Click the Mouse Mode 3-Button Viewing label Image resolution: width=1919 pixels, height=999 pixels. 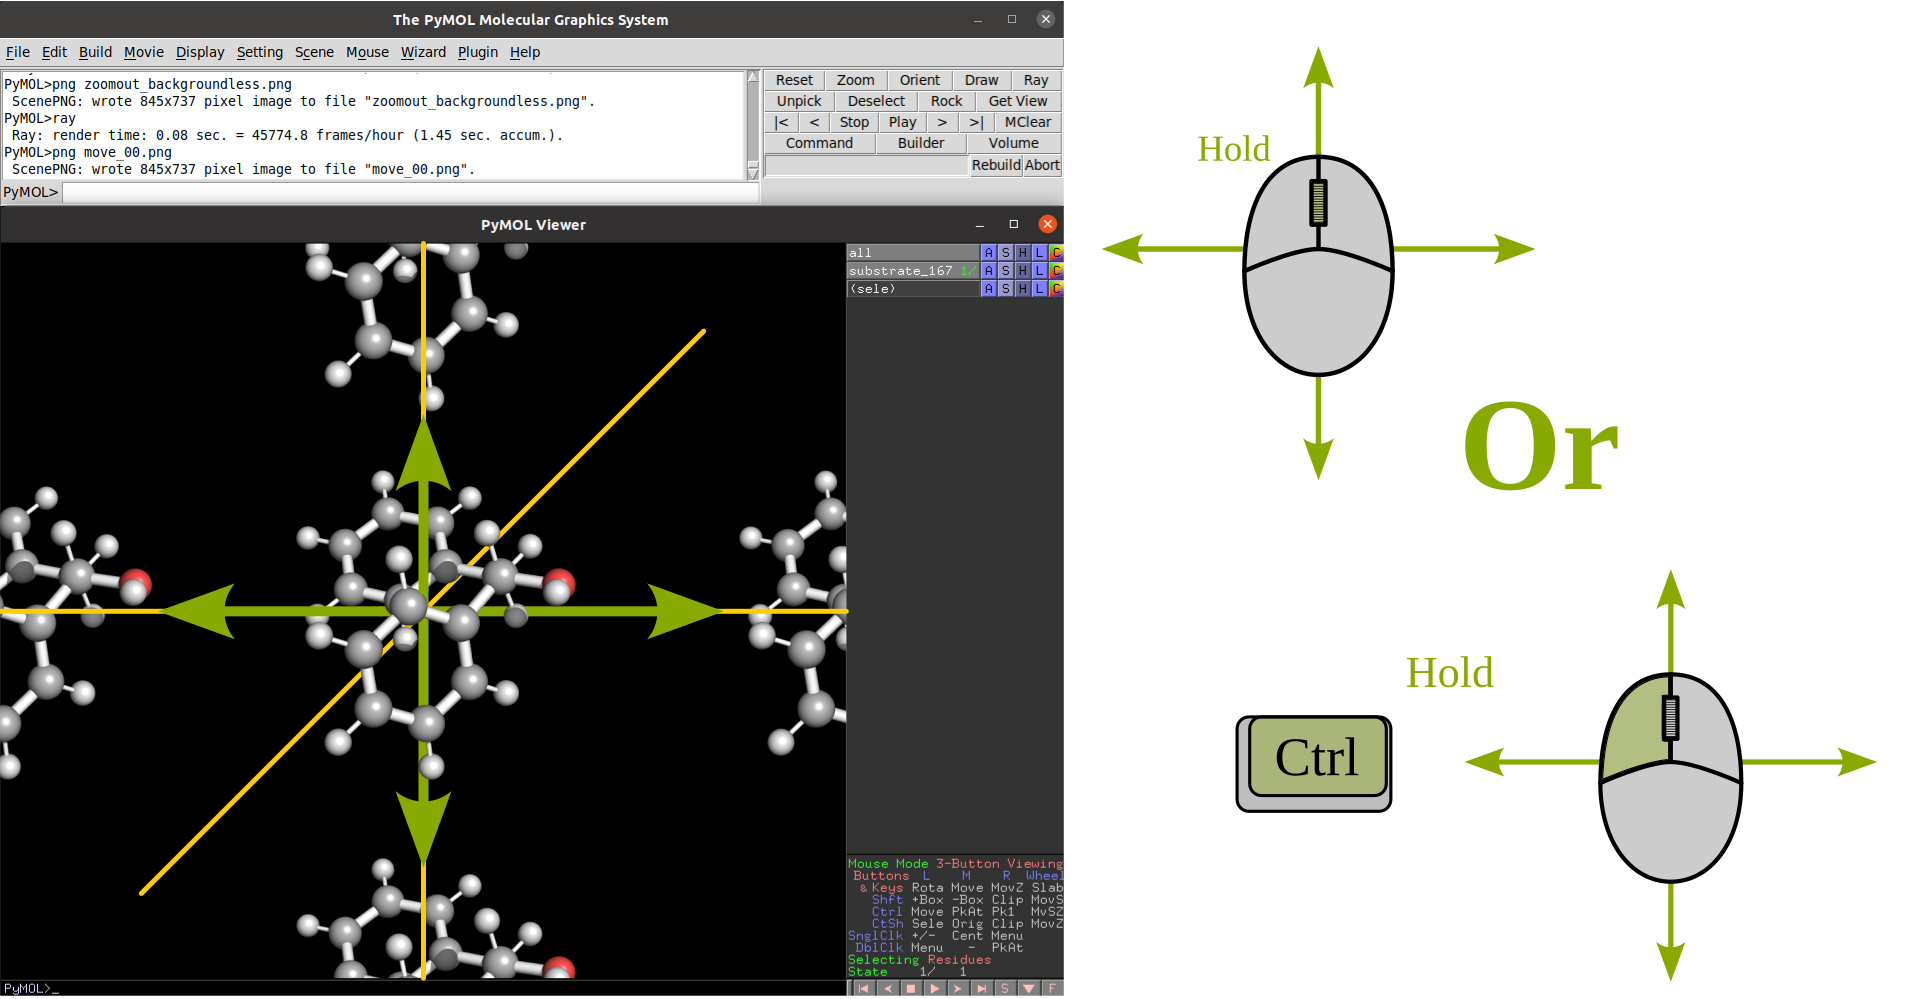(x=955, y=864)
